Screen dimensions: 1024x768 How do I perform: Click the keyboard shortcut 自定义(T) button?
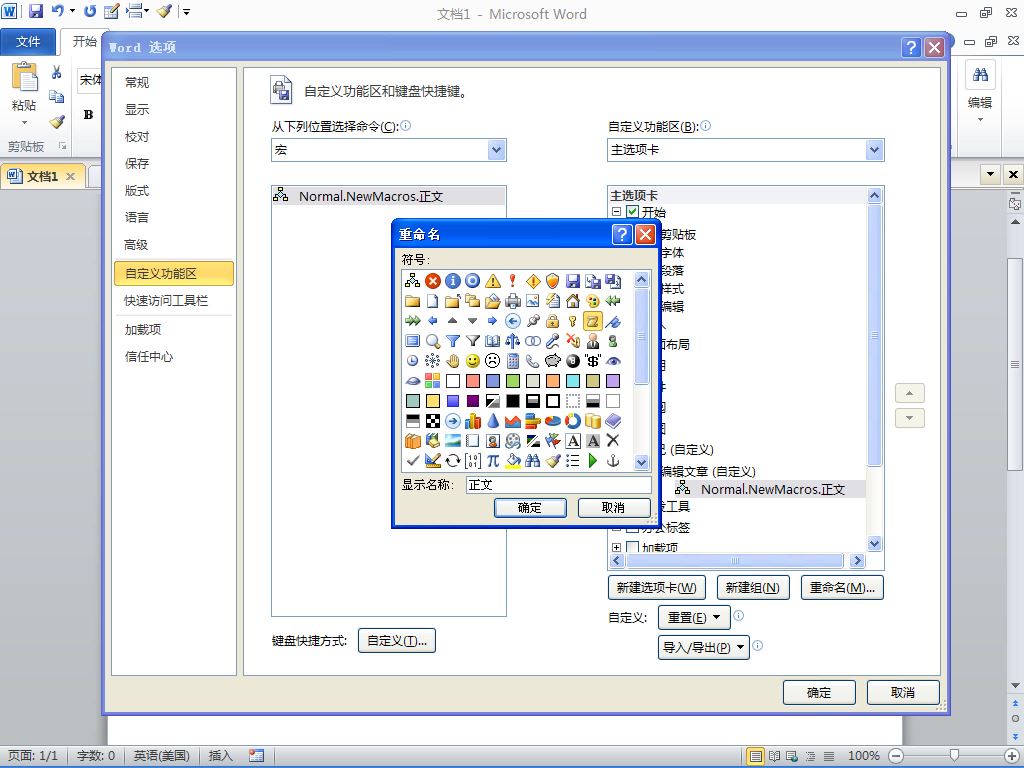point(396,641)
